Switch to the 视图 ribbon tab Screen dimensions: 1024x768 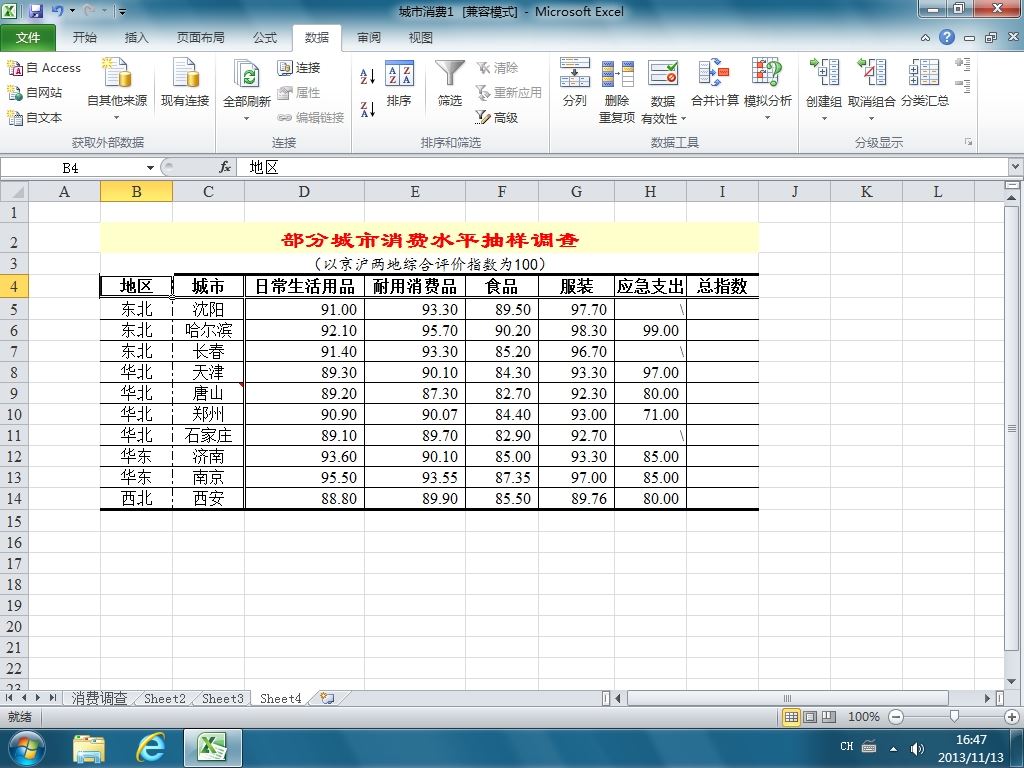421,38
